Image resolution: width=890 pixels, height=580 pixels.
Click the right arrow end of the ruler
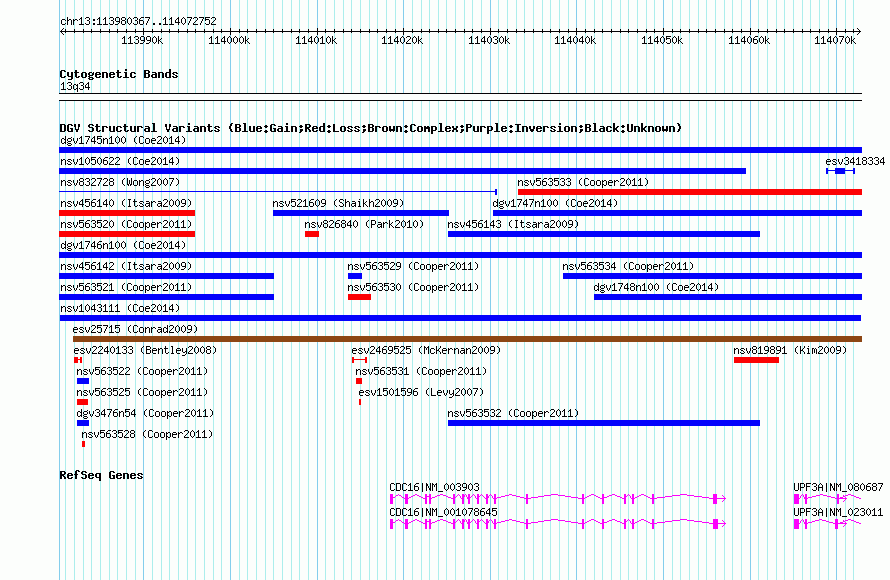[858, 31]
